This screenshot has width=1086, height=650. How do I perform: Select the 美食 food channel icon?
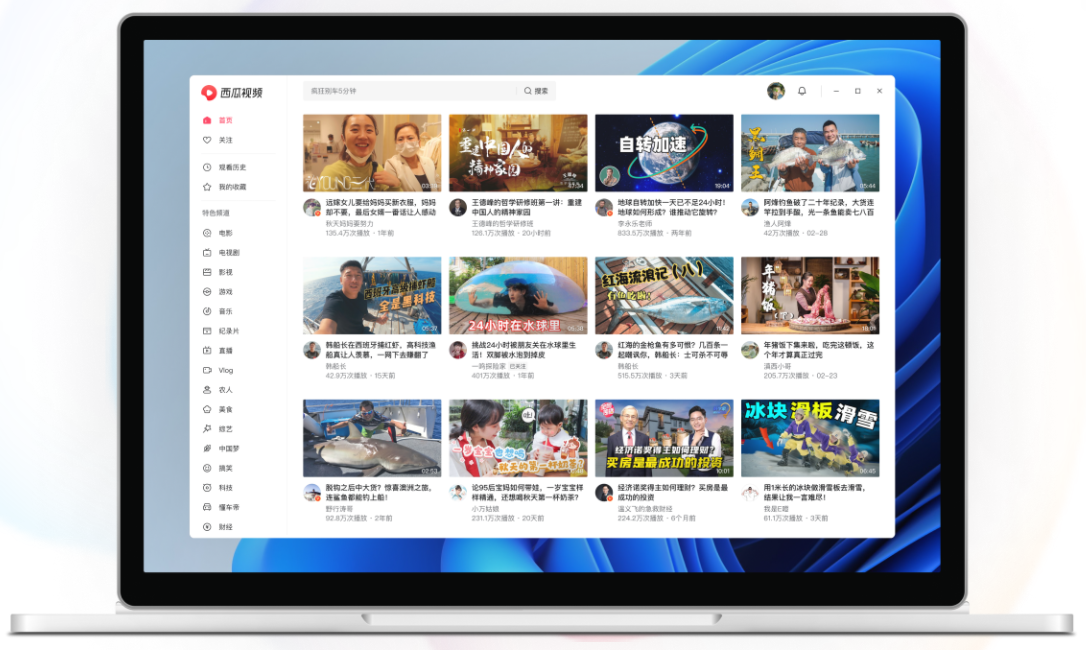tap(206, 410)
